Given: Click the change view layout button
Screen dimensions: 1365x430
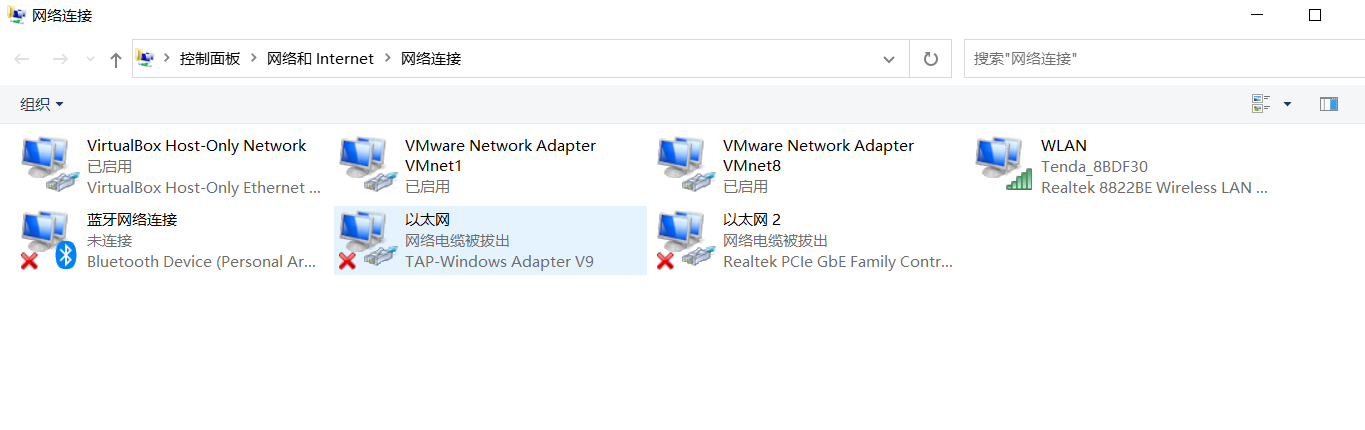Looking at the screenshot, I should pos(1261,104).
